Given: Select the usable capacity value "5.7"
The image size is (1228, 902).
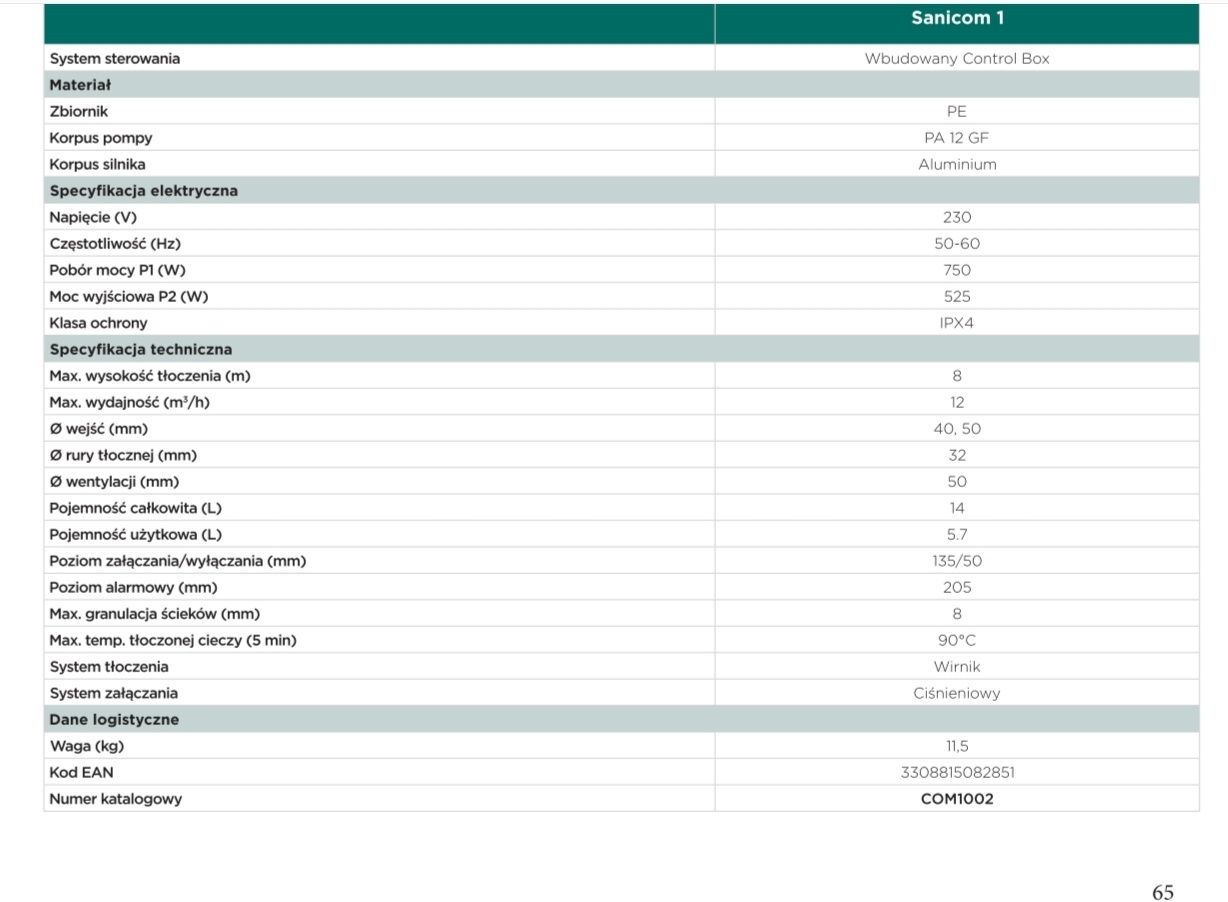Looking at the screenshot, I should [x=957, y=535].
